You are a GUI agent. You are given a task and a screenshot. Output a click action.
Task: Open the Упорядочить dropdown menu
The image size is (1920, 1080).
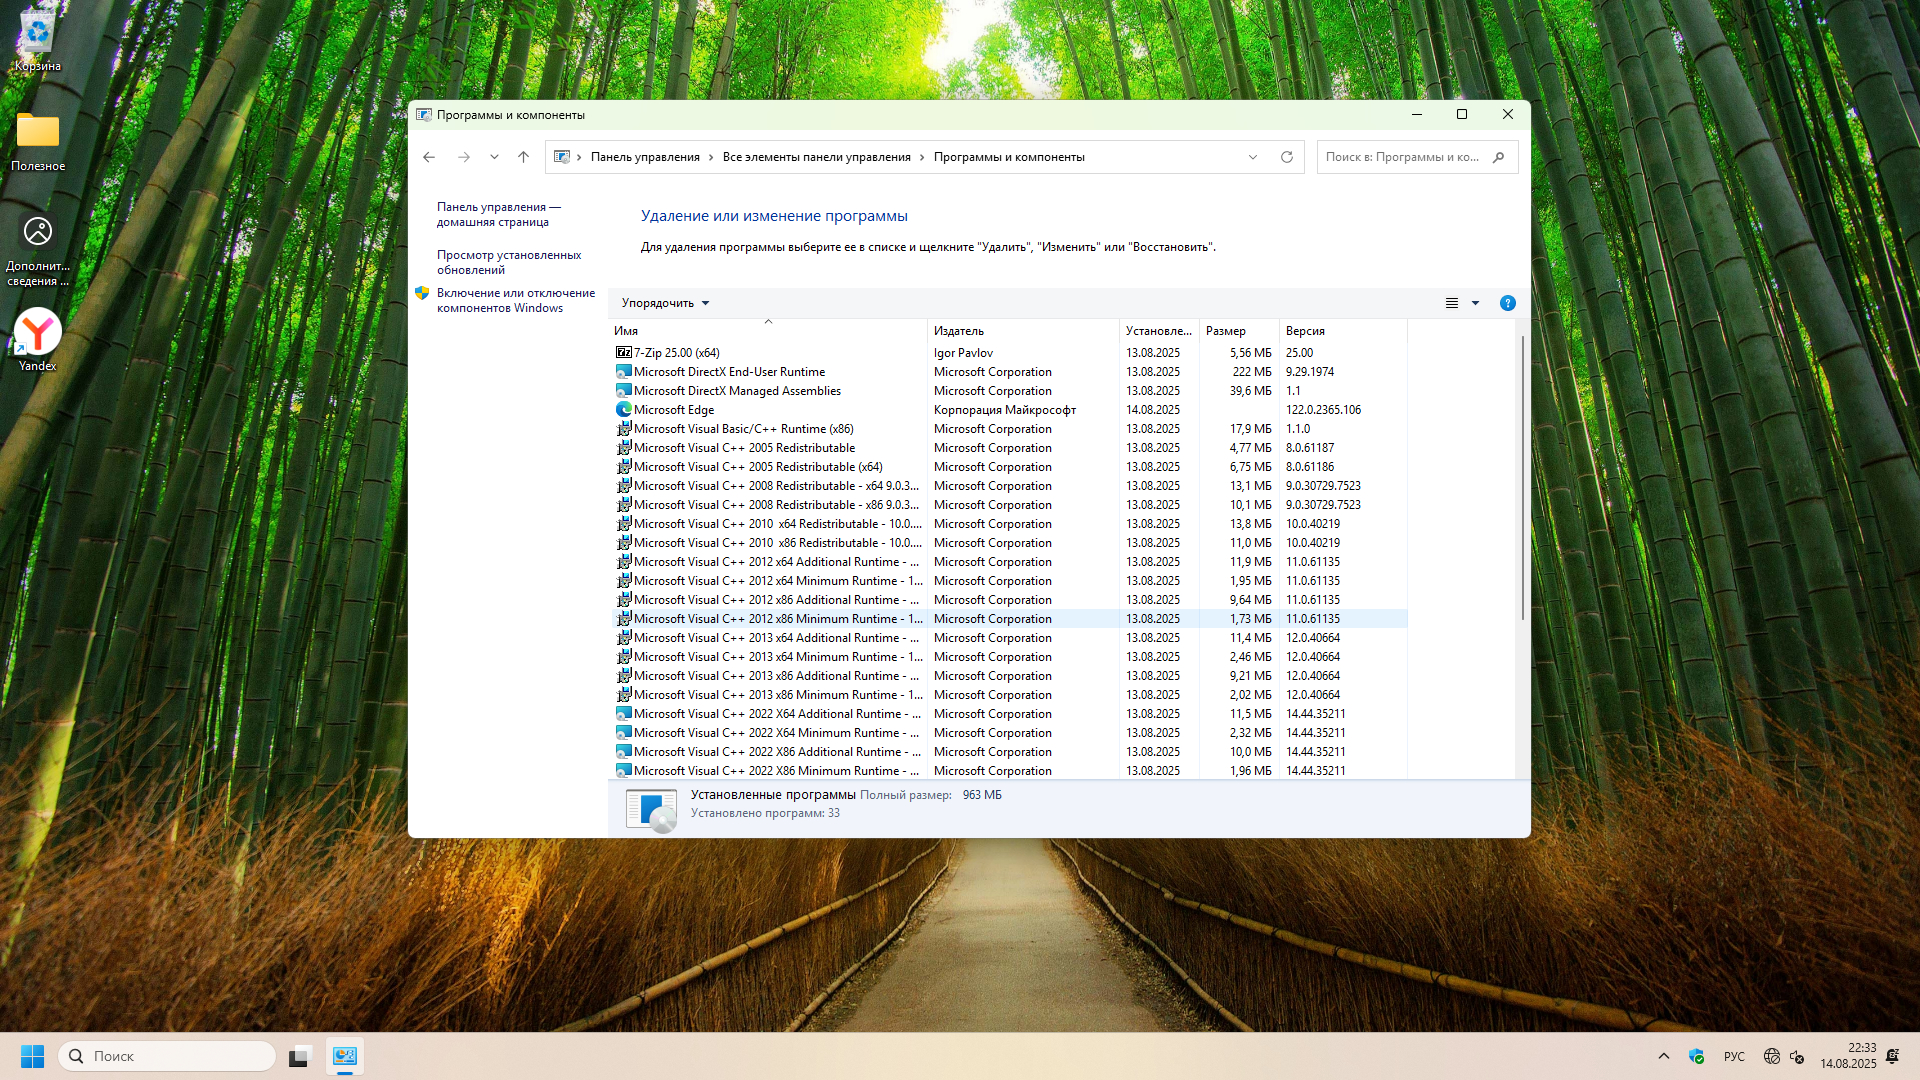click(665, 303)
